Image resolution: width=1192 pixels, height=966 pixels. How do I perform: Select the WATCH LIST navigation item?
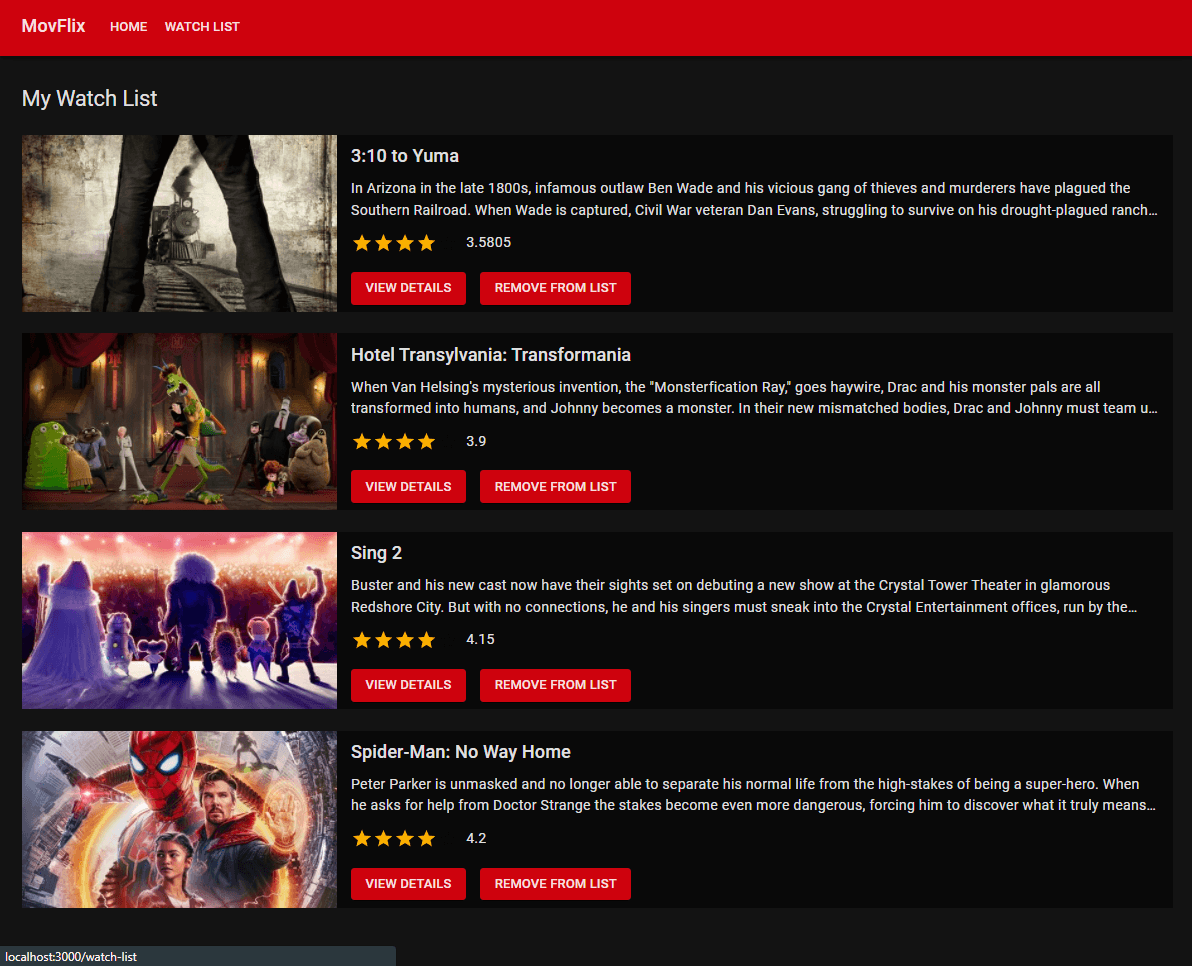point(202,27)
